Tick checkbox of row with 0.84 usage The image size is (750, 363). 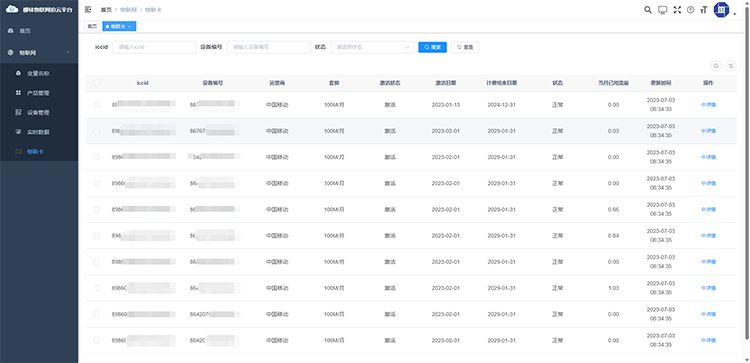(97, 236)
